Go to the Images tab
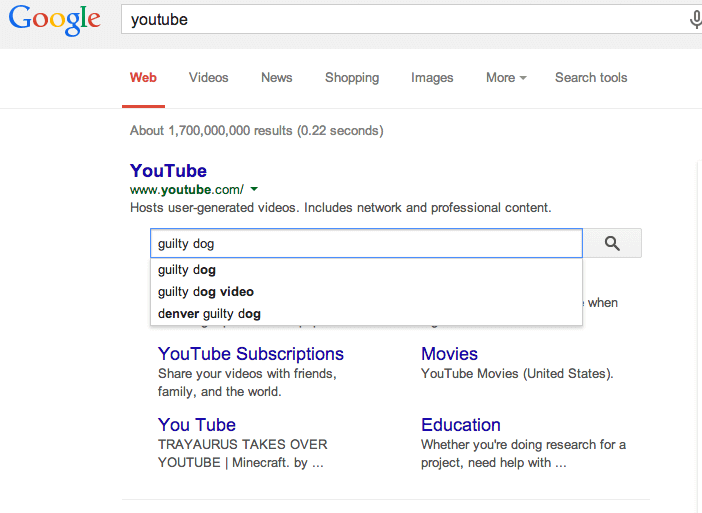Screen dimensions: 702x513 pos(432,78)
